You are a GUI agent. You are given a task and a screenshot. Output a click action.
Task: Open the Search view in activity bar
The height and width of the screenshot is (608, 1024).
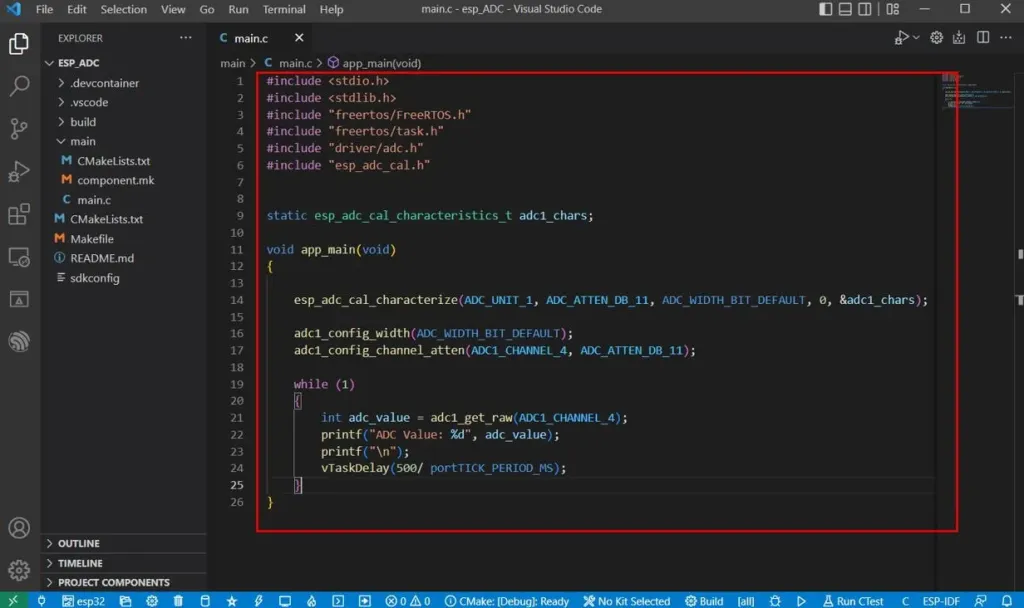click(19, 86)
